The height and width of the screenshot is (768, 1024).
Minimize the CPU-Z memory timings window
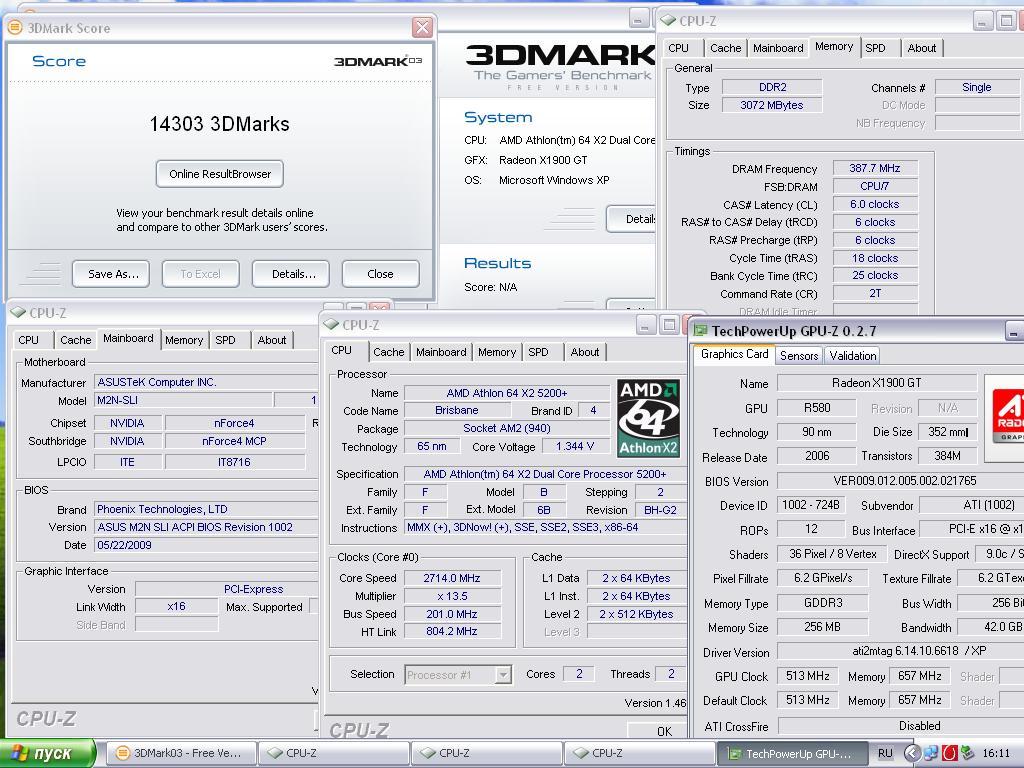[983, 21]
